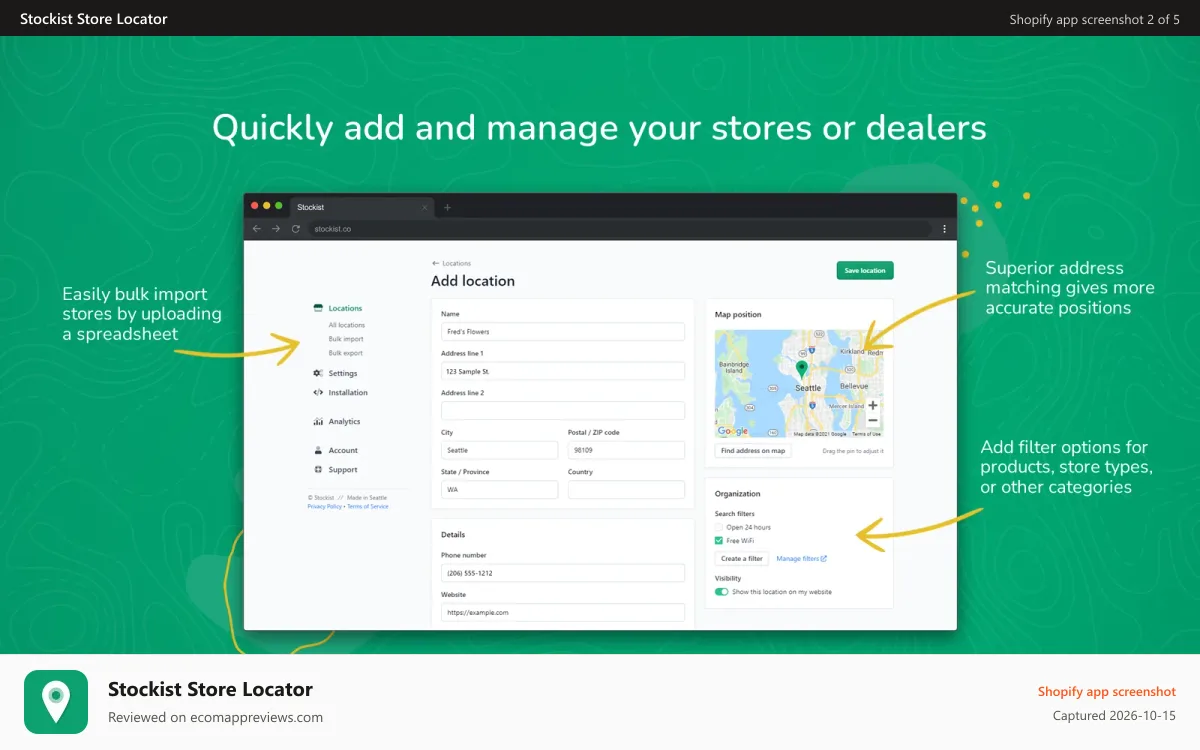Click the Save location button
1200x750 pixels.
pyautogui.click(x=865, y=271)
